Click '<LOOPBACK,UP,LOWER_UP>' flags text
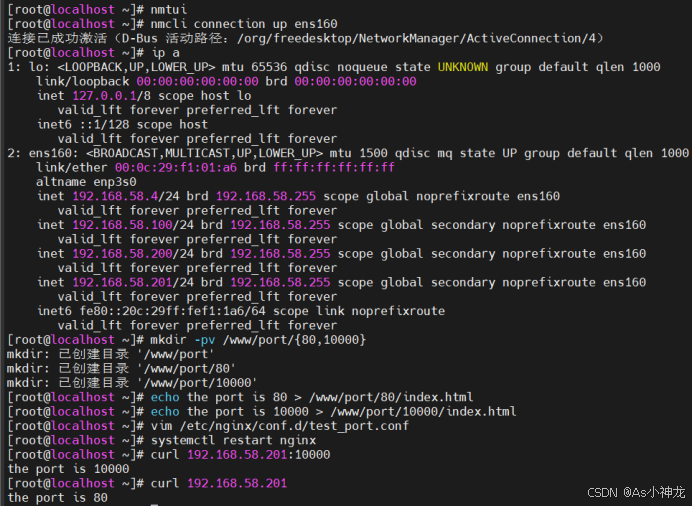The width and height of the screenshot is (693, 507). tap(136, 67)
